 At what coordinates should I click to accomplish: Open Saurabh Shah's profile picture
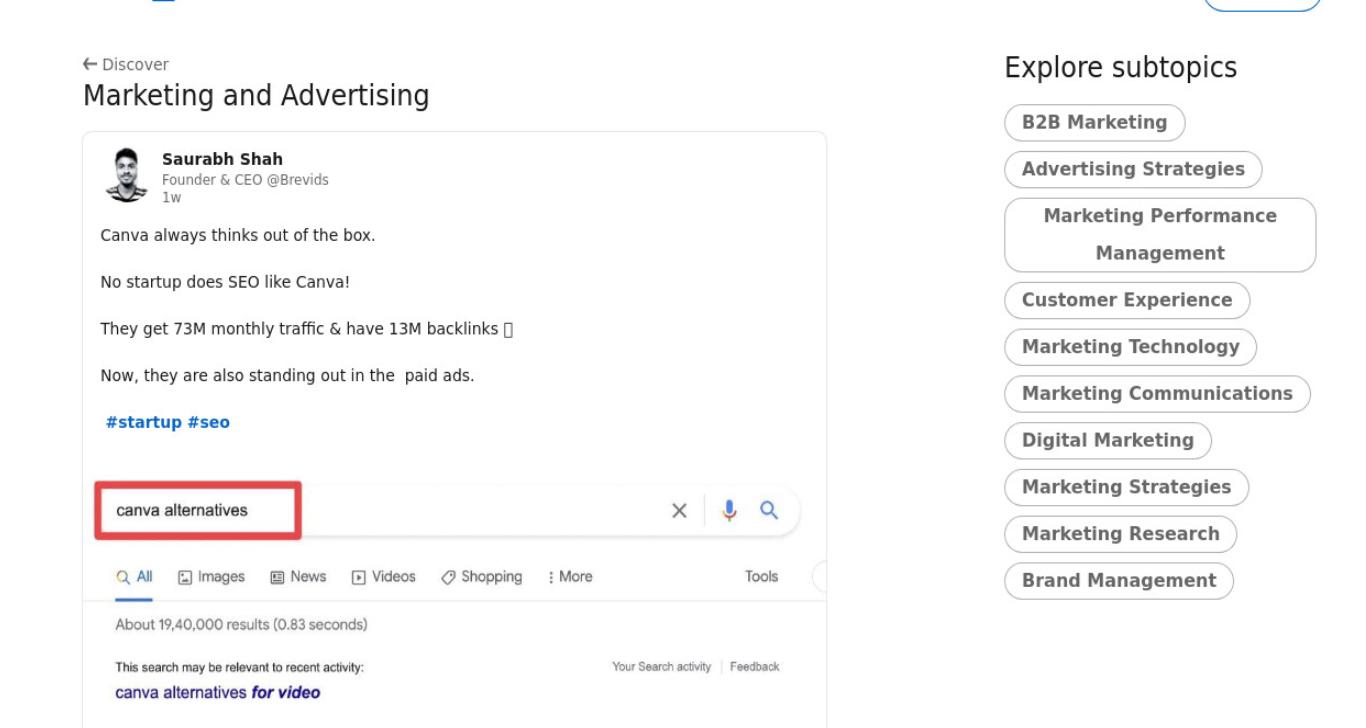(126, 175)
